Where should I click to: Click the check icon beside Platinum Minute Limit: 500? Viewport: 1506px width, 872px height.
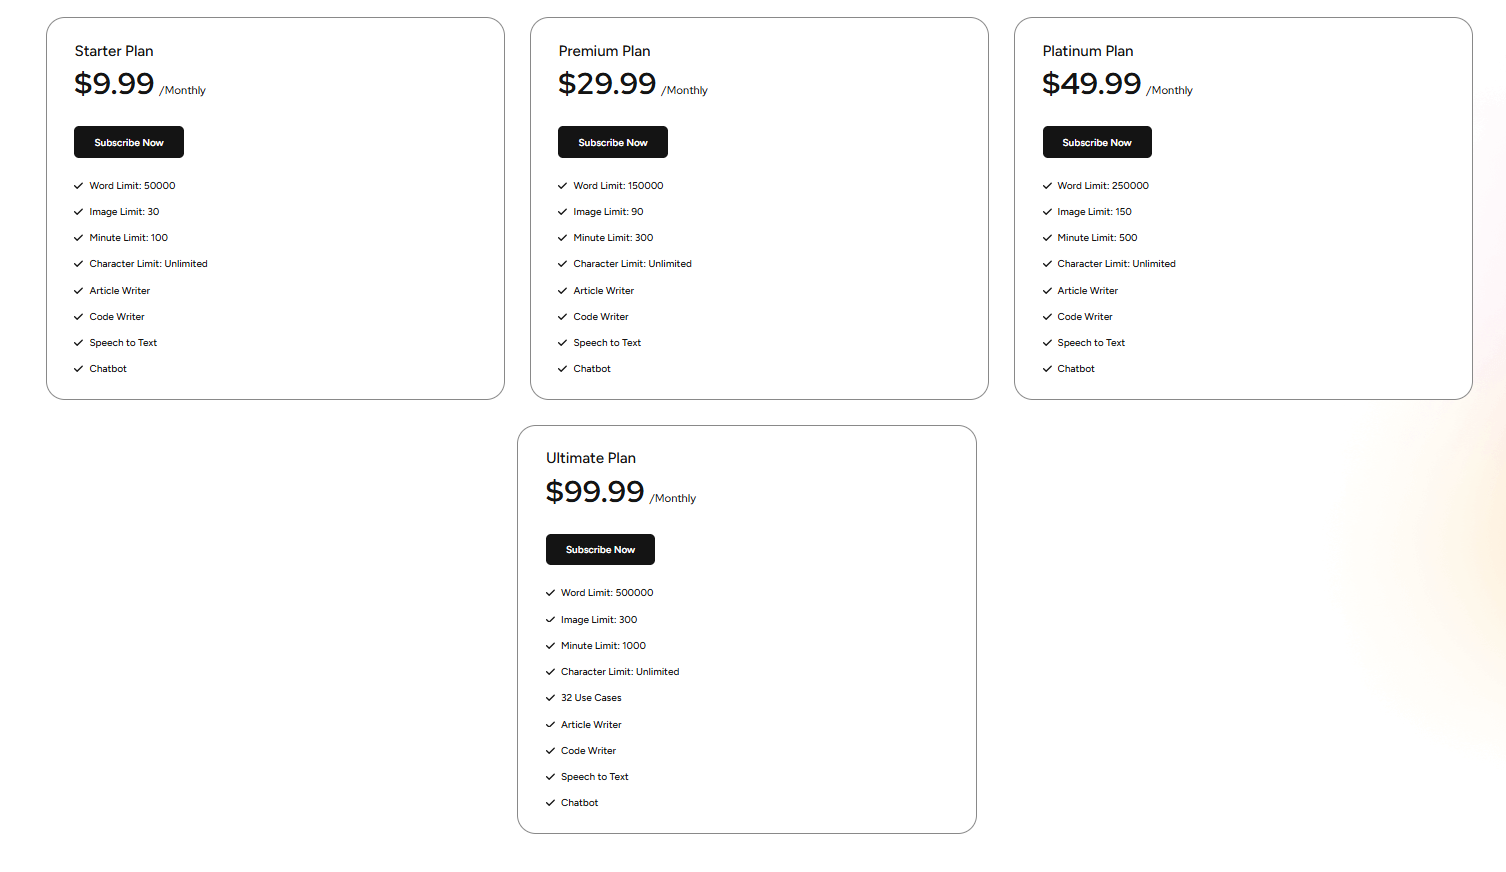1047,238
